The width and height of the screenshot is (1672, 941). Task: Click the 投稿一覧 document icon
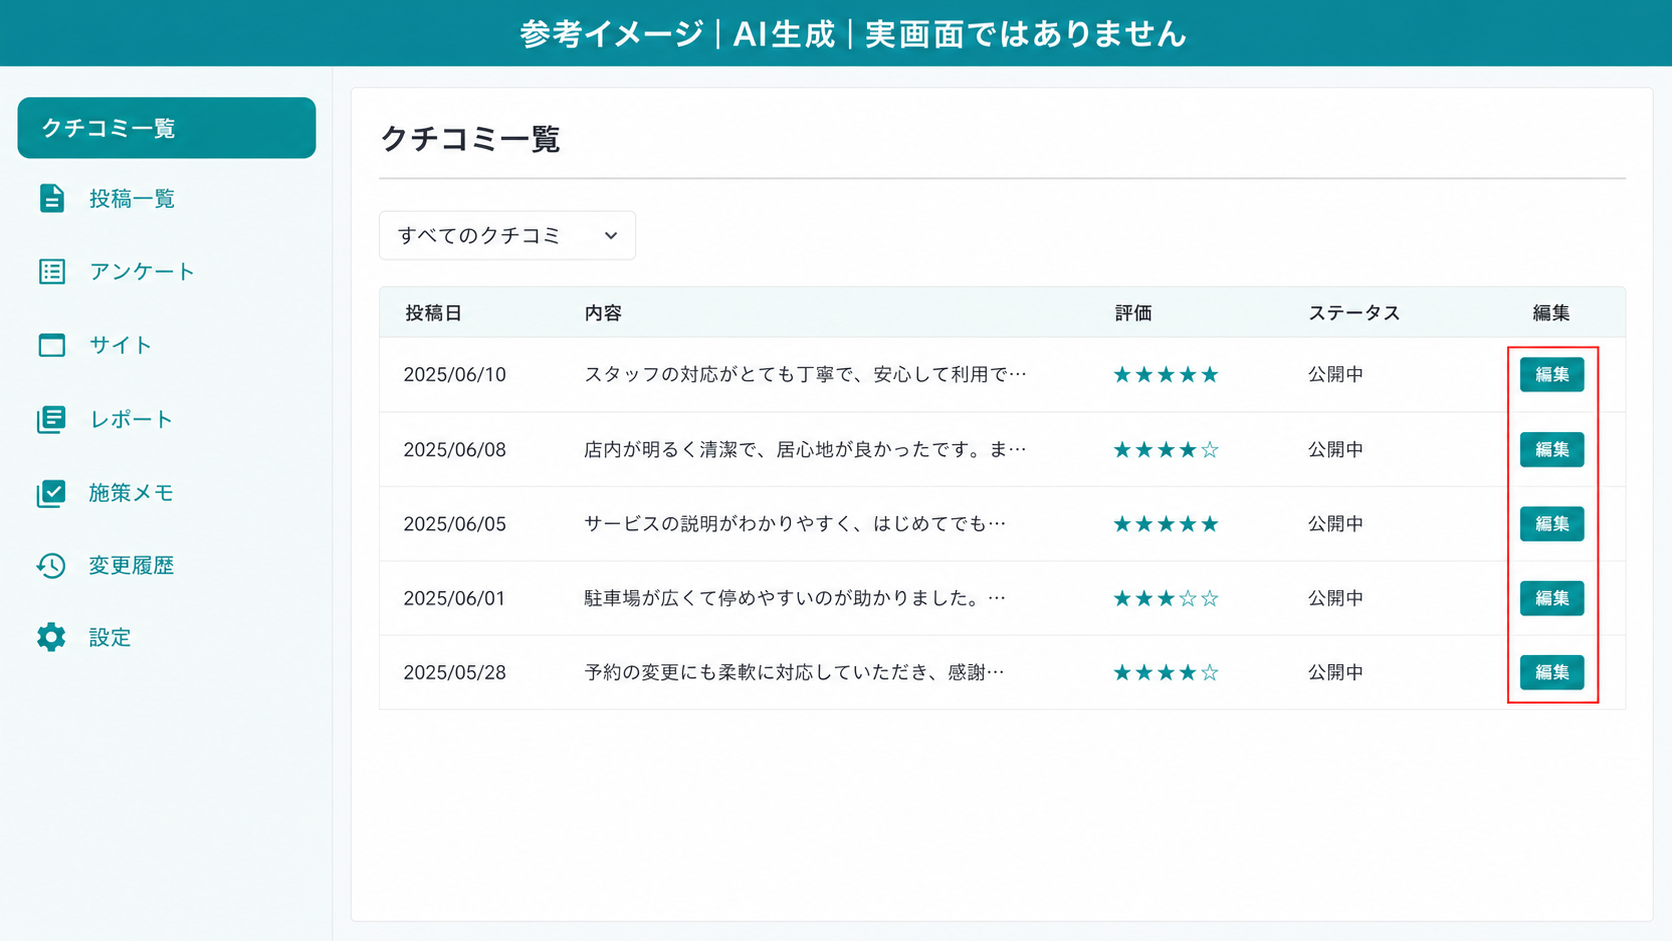tap(51, 198)
